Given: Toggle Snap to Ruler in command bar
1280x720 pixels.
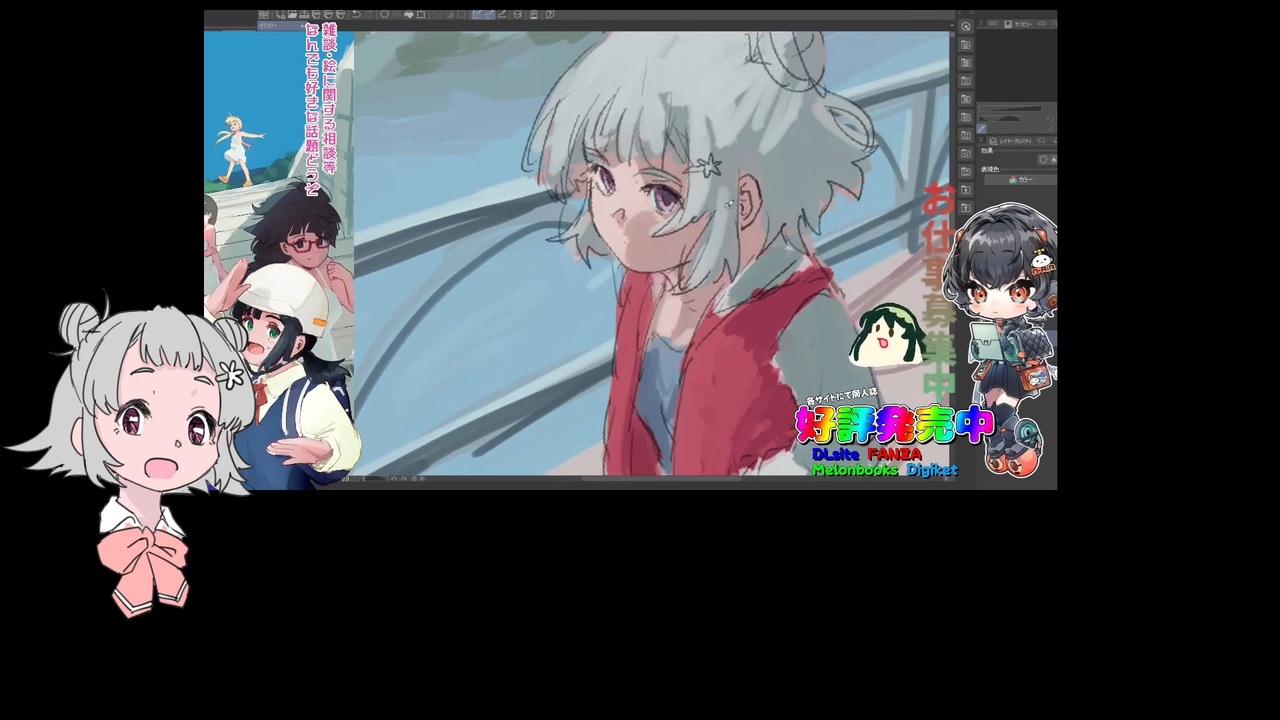Looking at the screenshot, I should coord(480,15).
